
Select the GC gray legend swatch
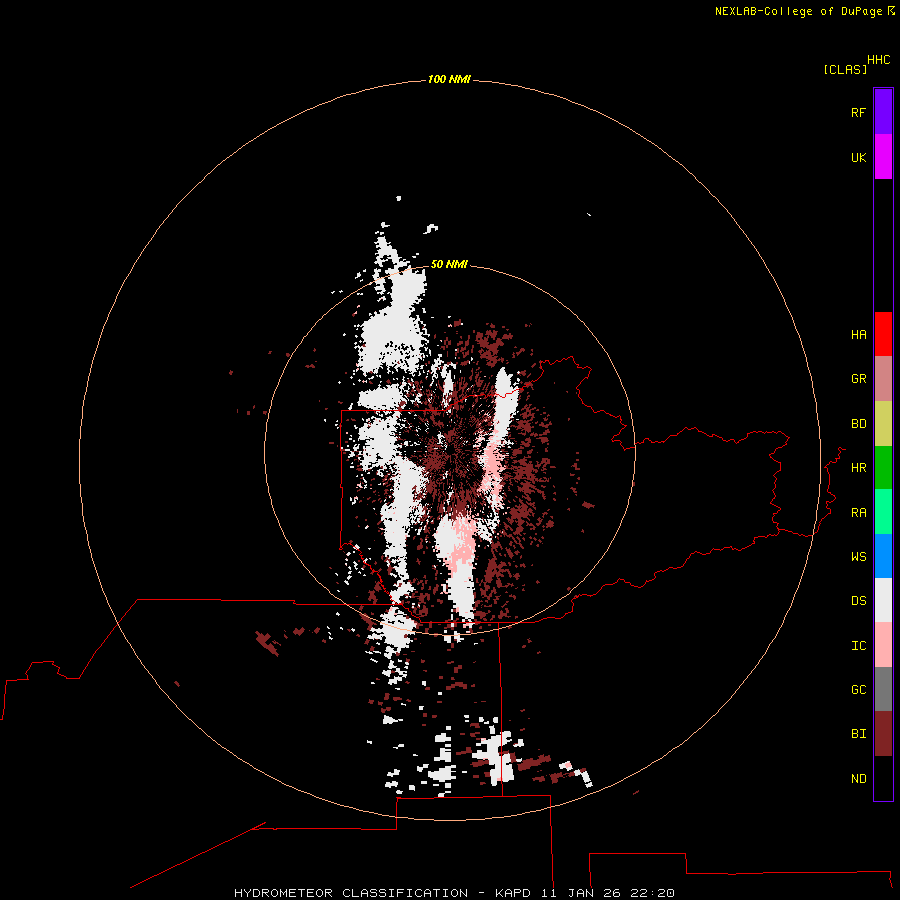pyautogui.click(x=883, y=689)
